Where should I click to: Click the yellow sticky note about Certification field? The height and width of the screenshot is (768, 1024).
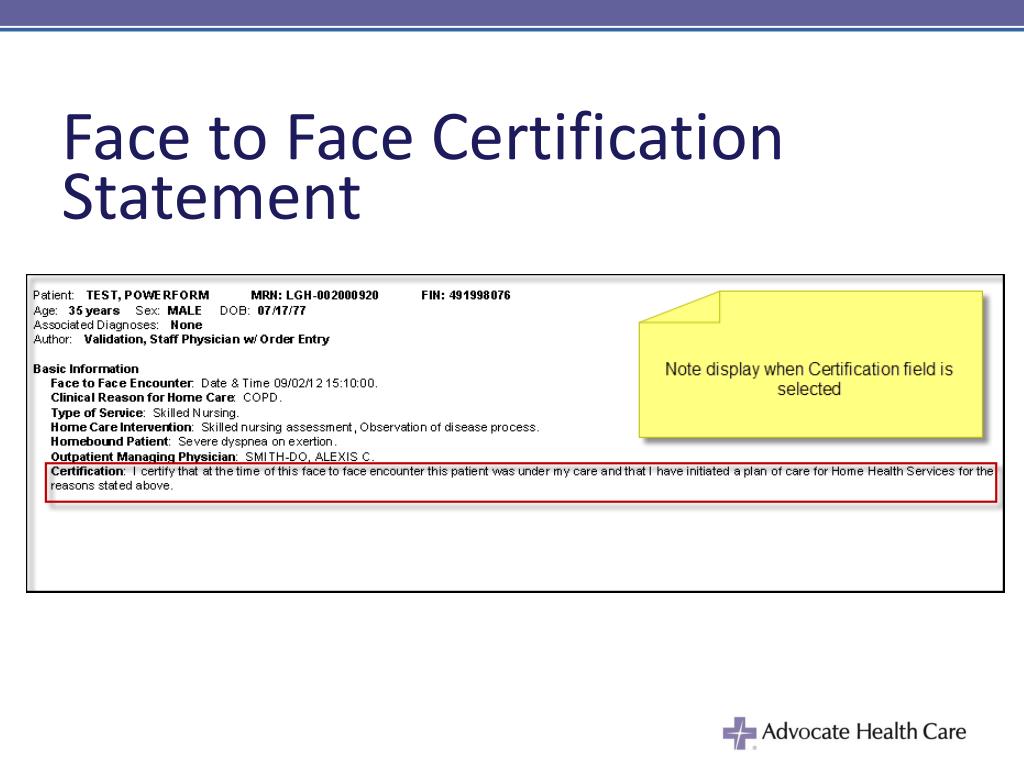tap(810, 364)
